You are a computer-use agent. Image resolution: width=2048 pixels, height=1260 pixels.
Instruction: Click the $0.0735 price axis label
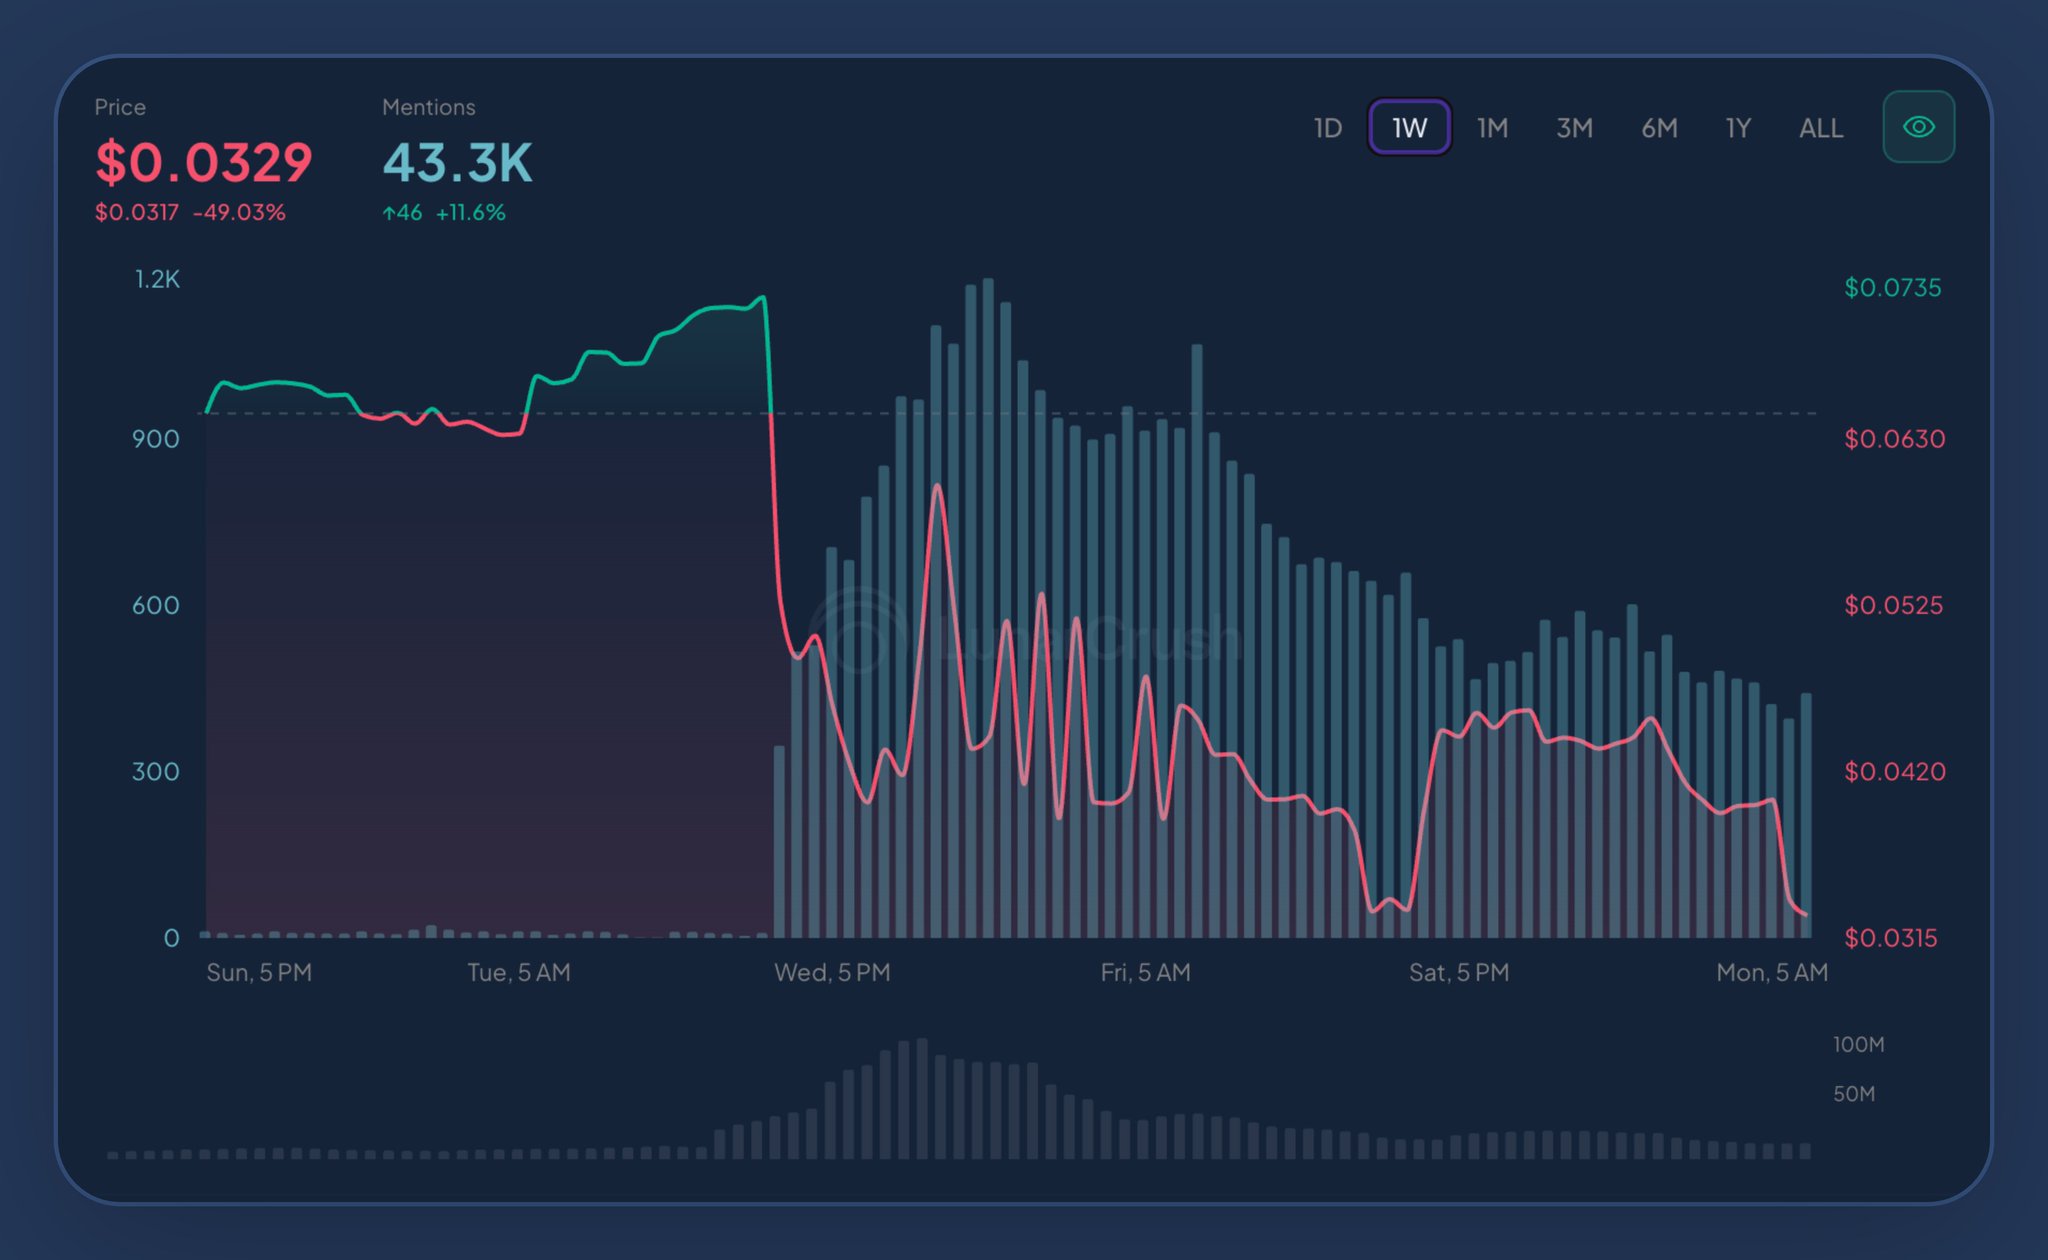coord(1892,288)
